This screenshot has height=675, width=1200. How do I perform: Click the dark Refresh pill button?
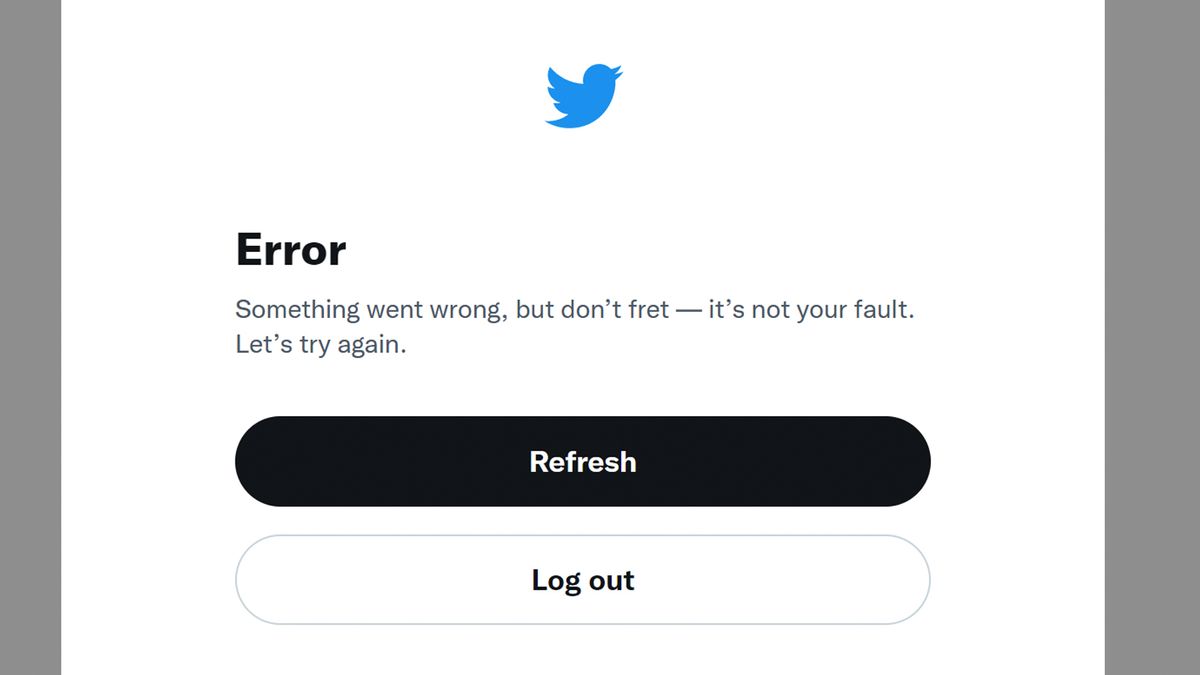pos(583,461)
